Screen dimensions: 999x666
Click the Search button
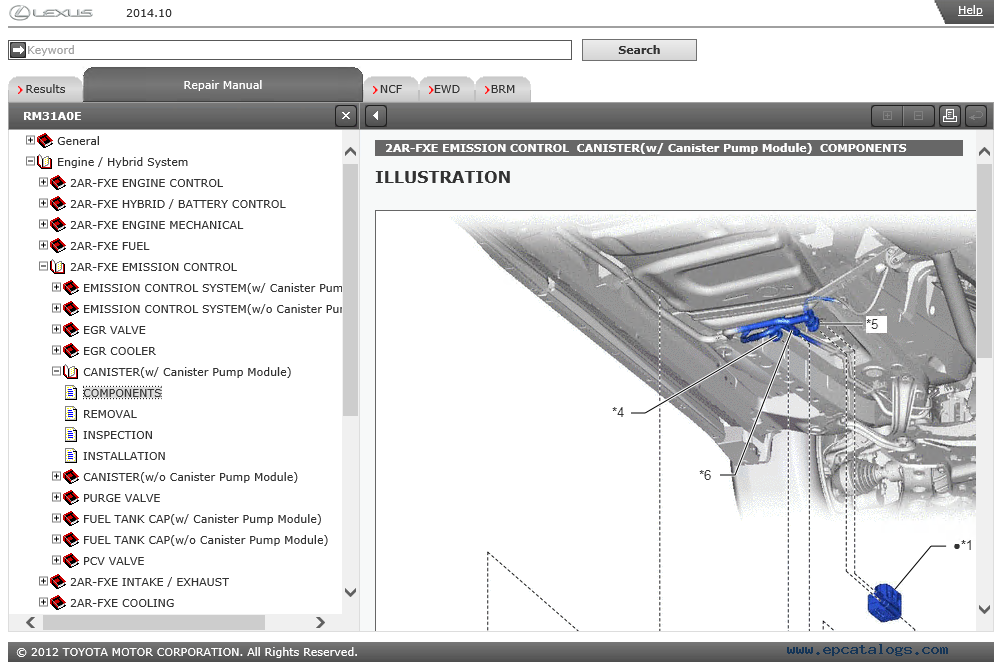[x=639, y=50]
